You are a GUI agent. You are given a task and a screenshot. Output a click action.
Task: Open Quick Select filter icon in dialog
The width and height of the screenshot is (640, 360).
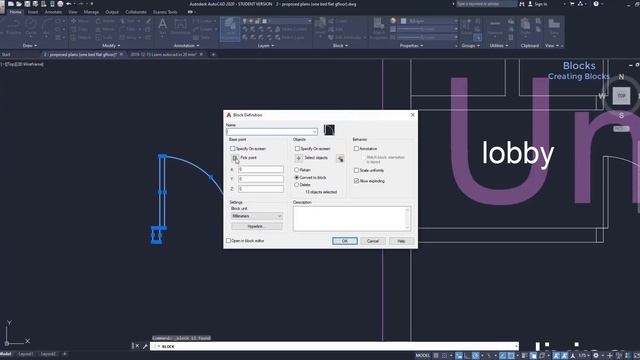click(x=340, y=158)
